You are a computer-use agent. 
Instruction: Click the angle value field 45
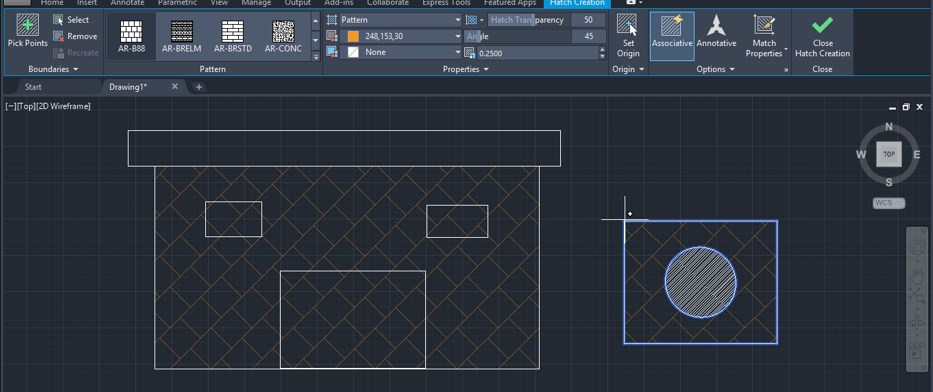(x=588, y=36)
